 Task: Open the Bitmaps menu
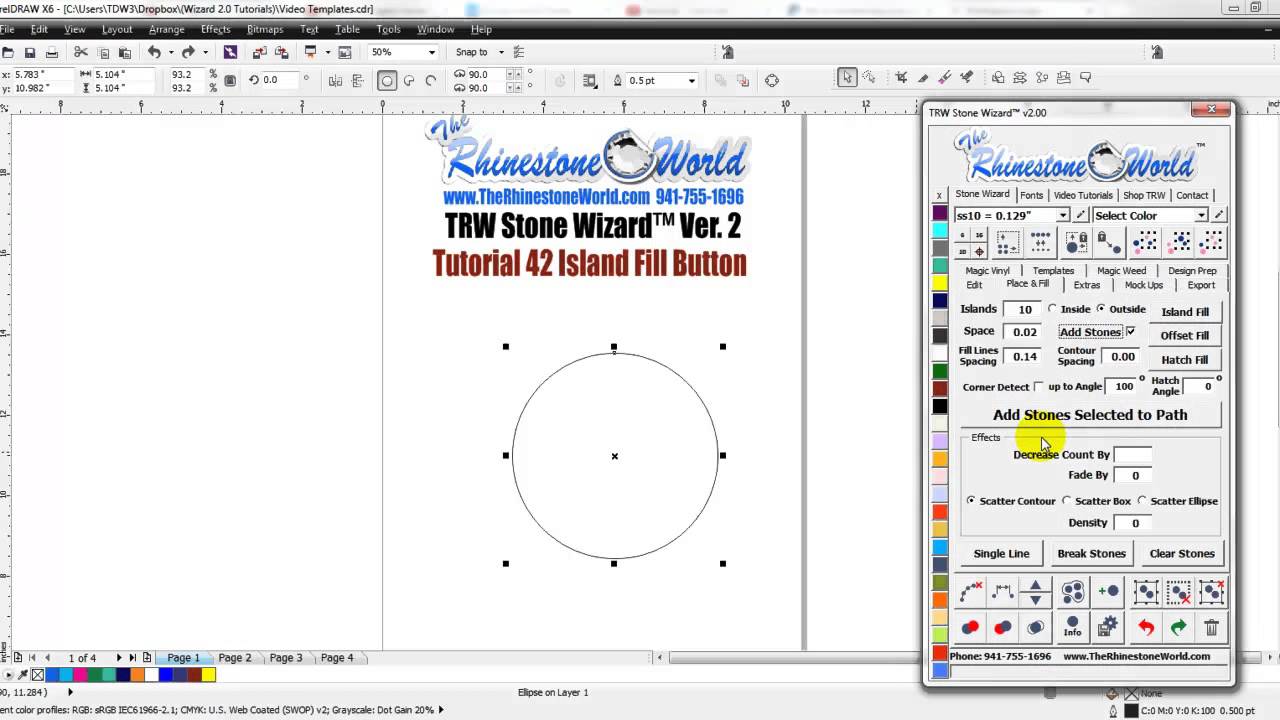click(265, 29)
